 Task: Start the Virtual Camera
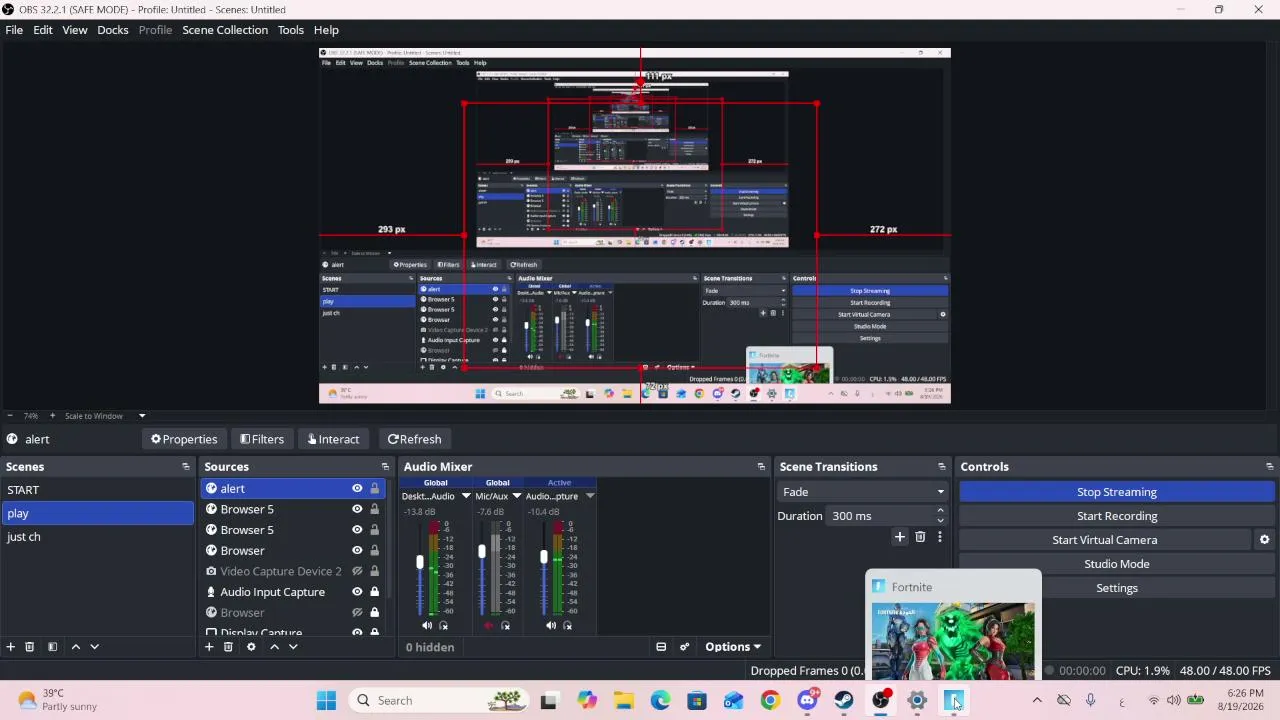[x=1105, y=540]
